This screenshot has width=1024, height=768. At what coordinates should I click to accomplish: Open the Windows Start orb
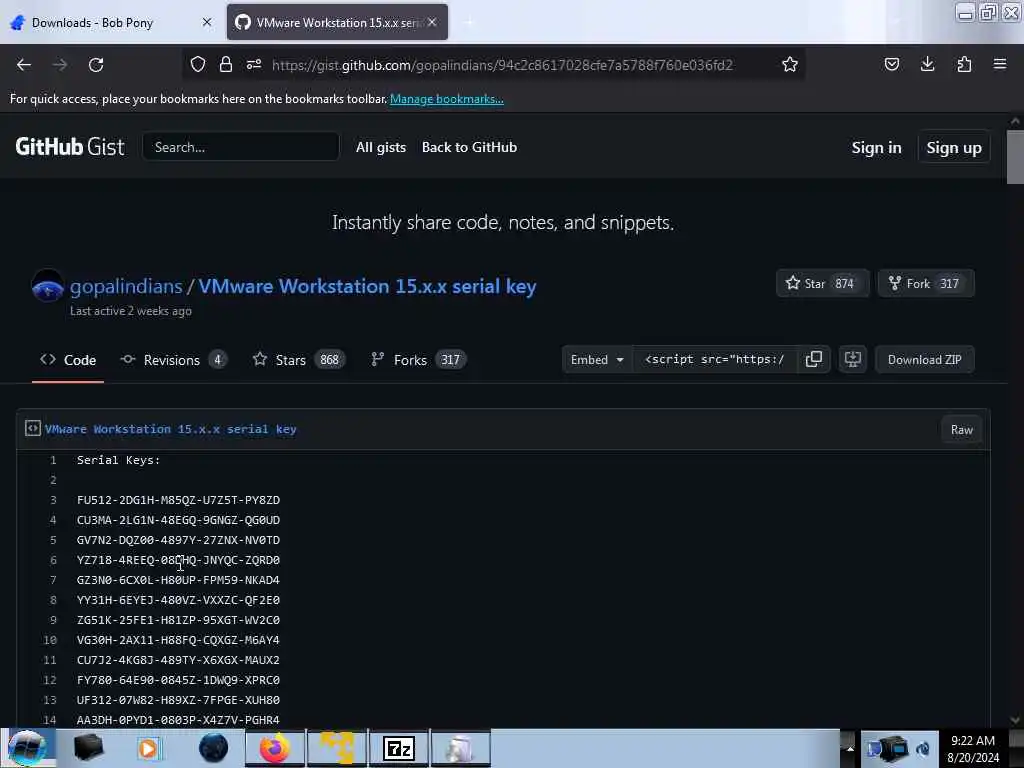point(27,748)
